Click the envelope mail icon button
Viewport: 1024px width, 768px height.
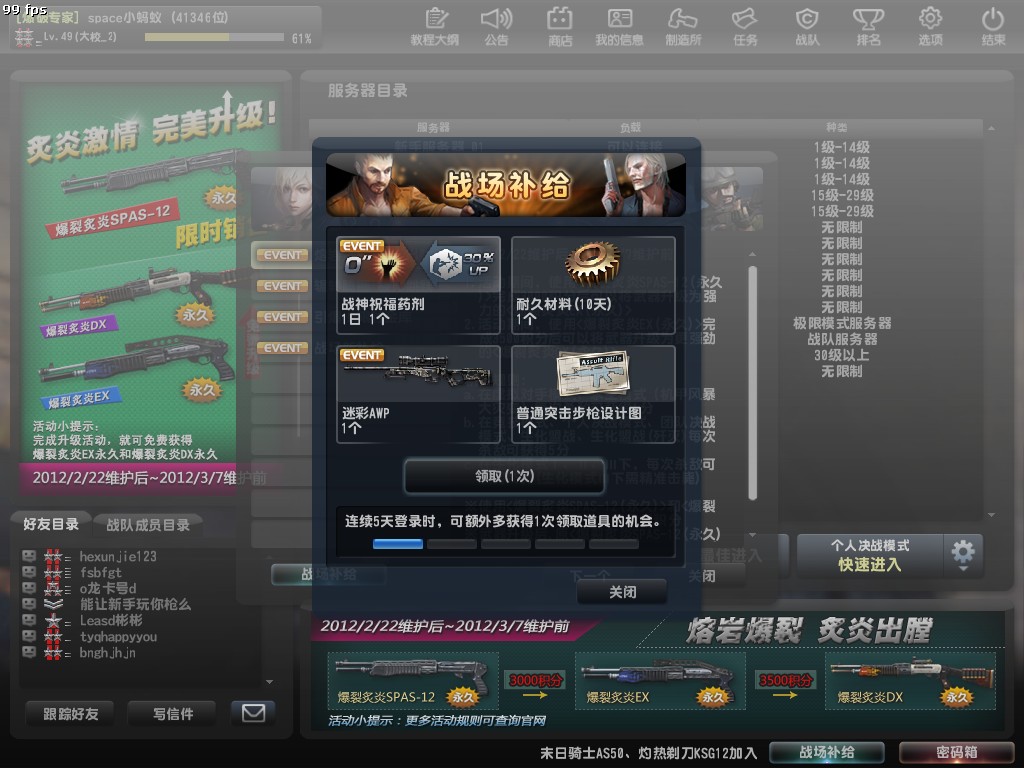253,713
